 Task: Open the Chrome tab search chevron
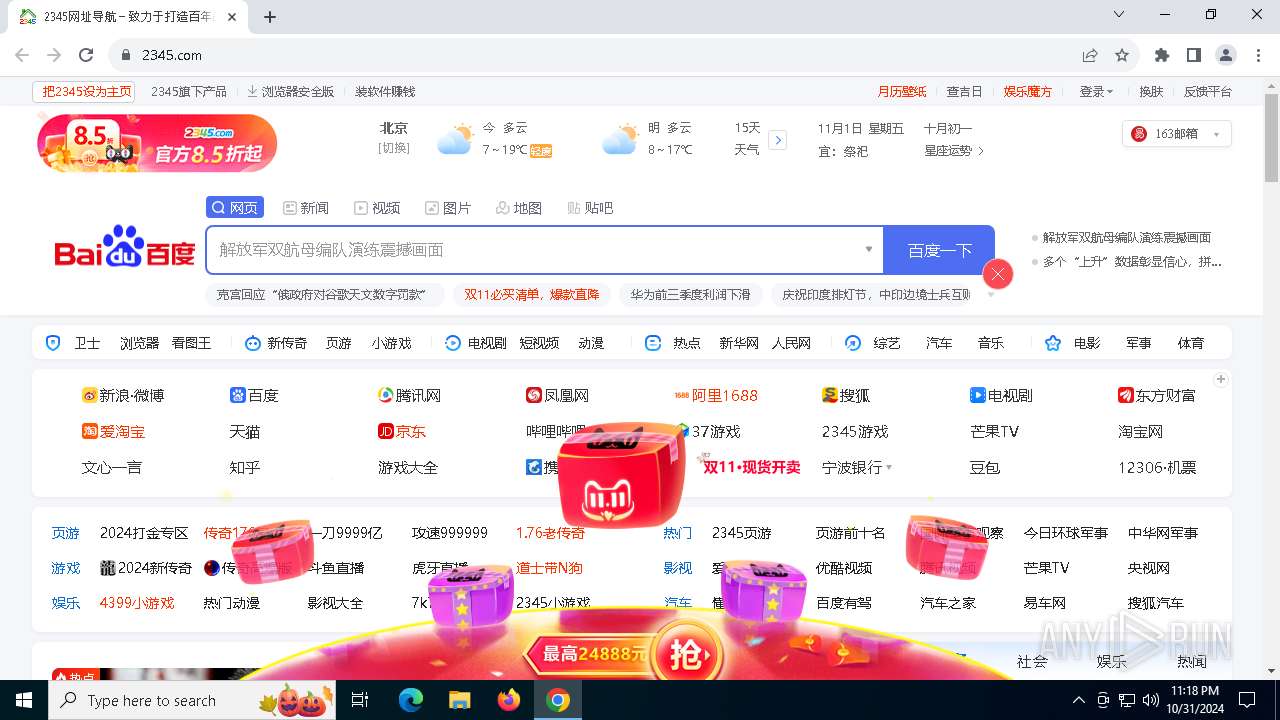pos(1119,14)
